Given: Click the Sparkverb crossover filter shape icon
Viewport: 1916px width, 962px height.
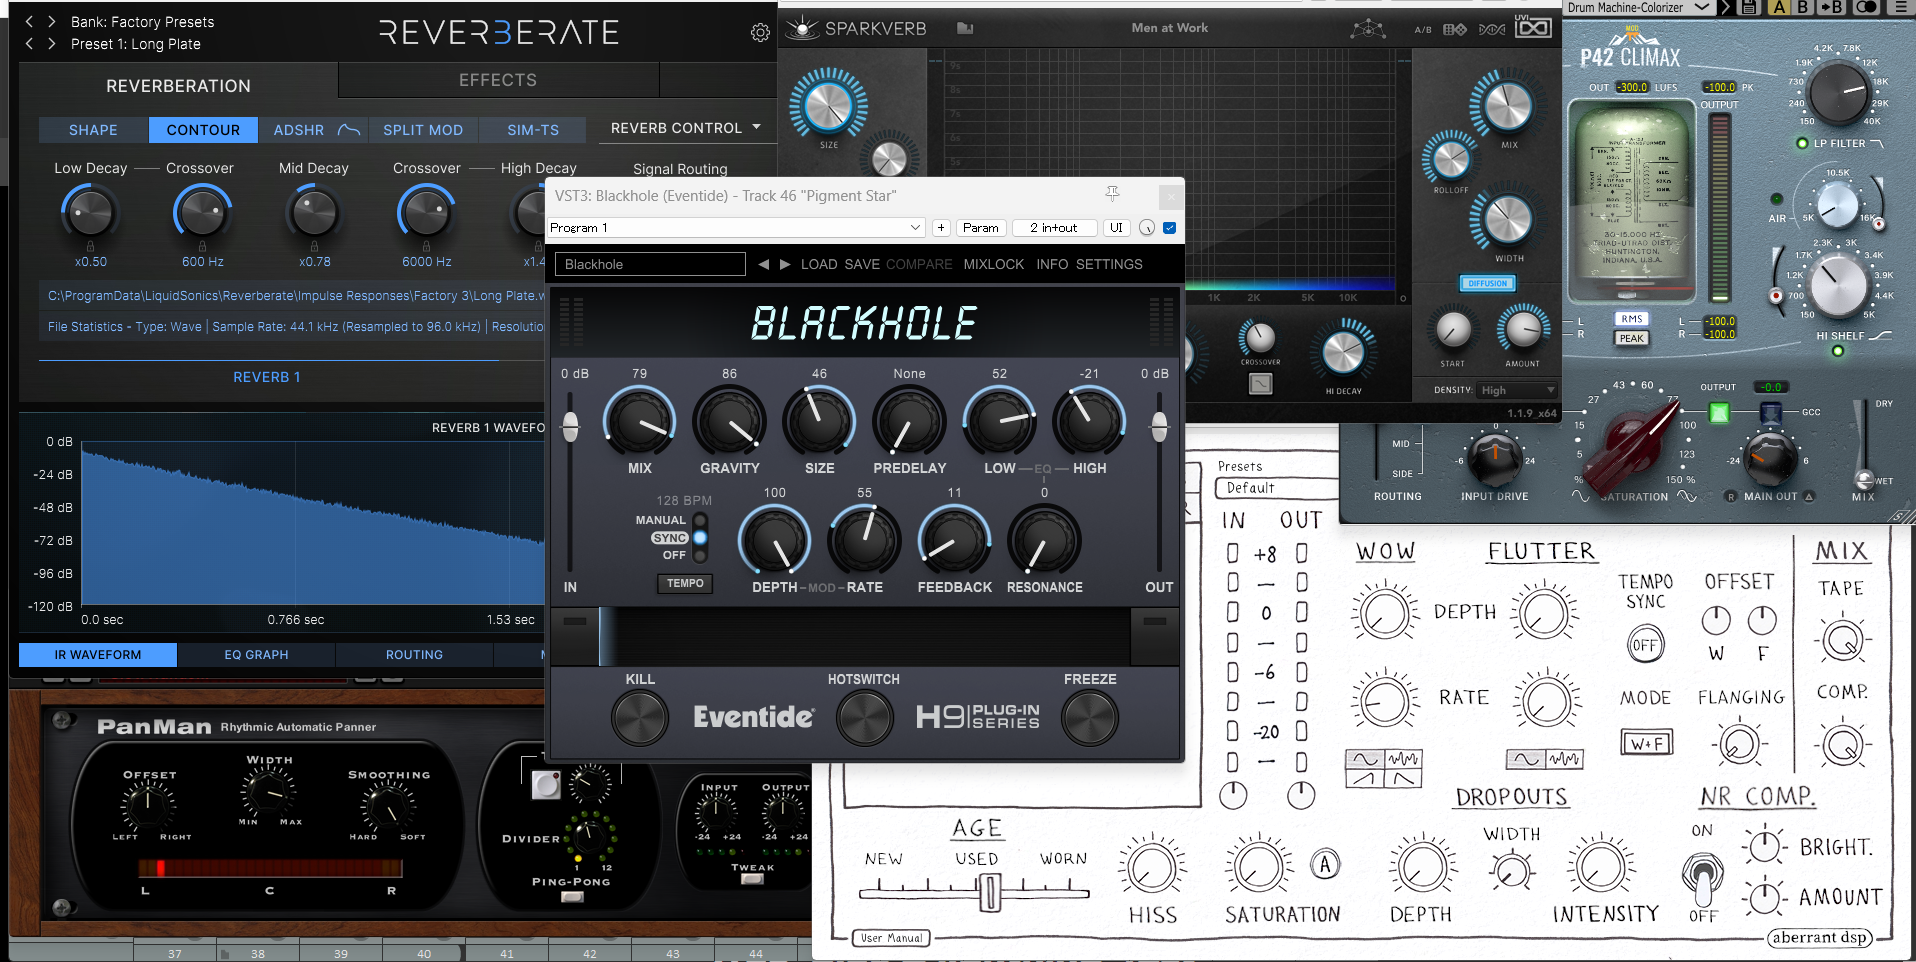Looking at the screenshot, I should tap(1260, 383).
